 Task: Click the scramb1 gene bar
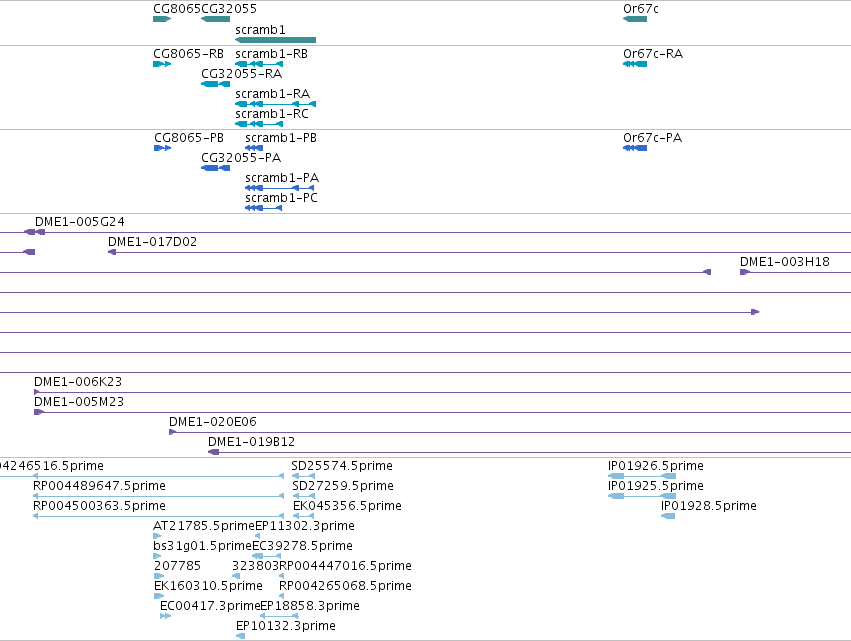[x=275, y=40]
